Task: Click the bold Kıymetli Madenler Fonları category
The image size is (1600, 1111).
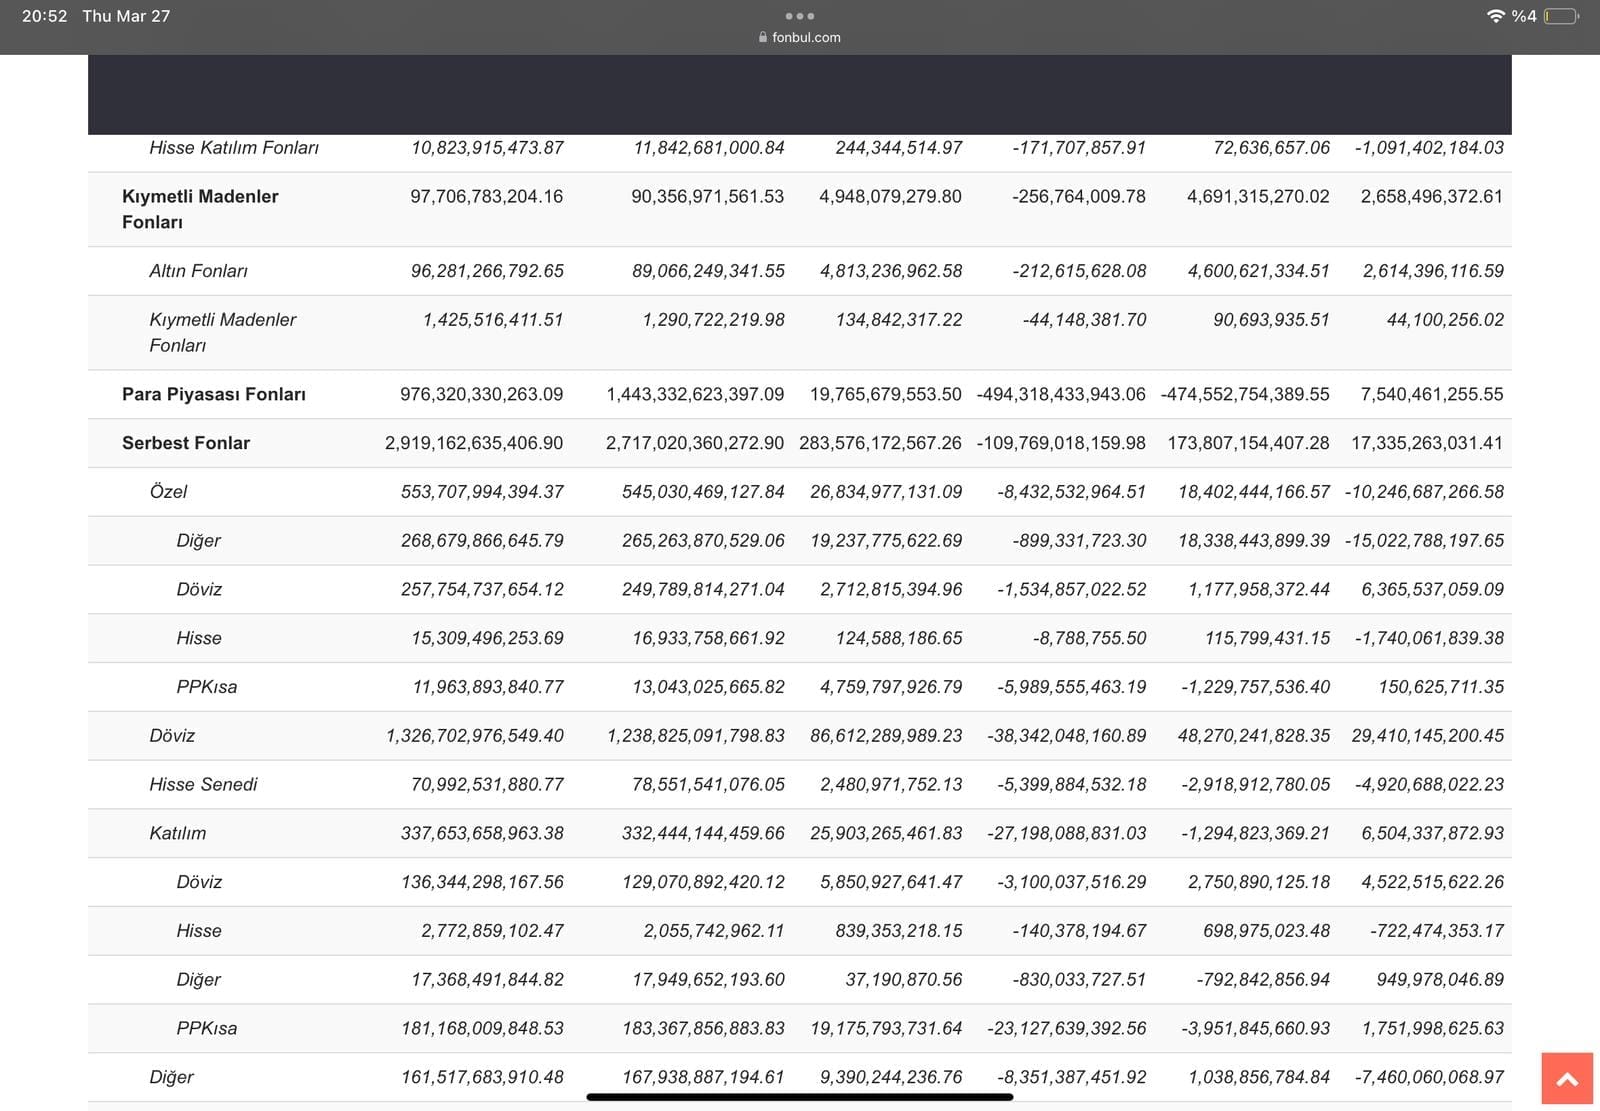Action: (200, 209)
